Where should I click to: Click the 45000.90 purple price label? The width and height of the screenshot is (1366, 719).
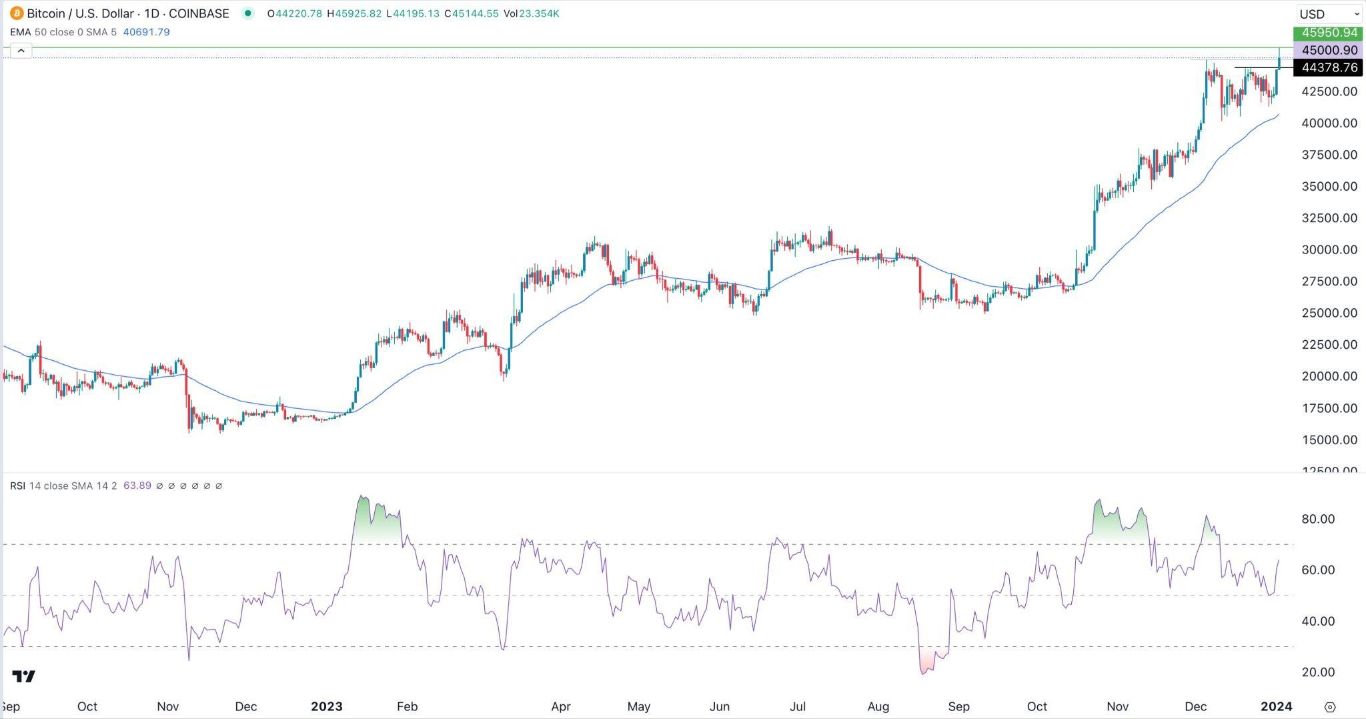pos(1328,50)
